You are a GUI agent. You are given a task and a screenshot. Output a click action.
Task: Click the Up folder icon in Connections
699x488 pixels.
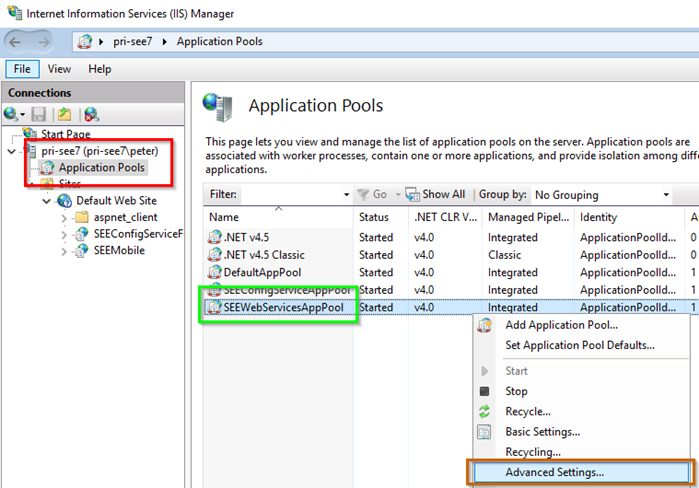click(65, 115)
